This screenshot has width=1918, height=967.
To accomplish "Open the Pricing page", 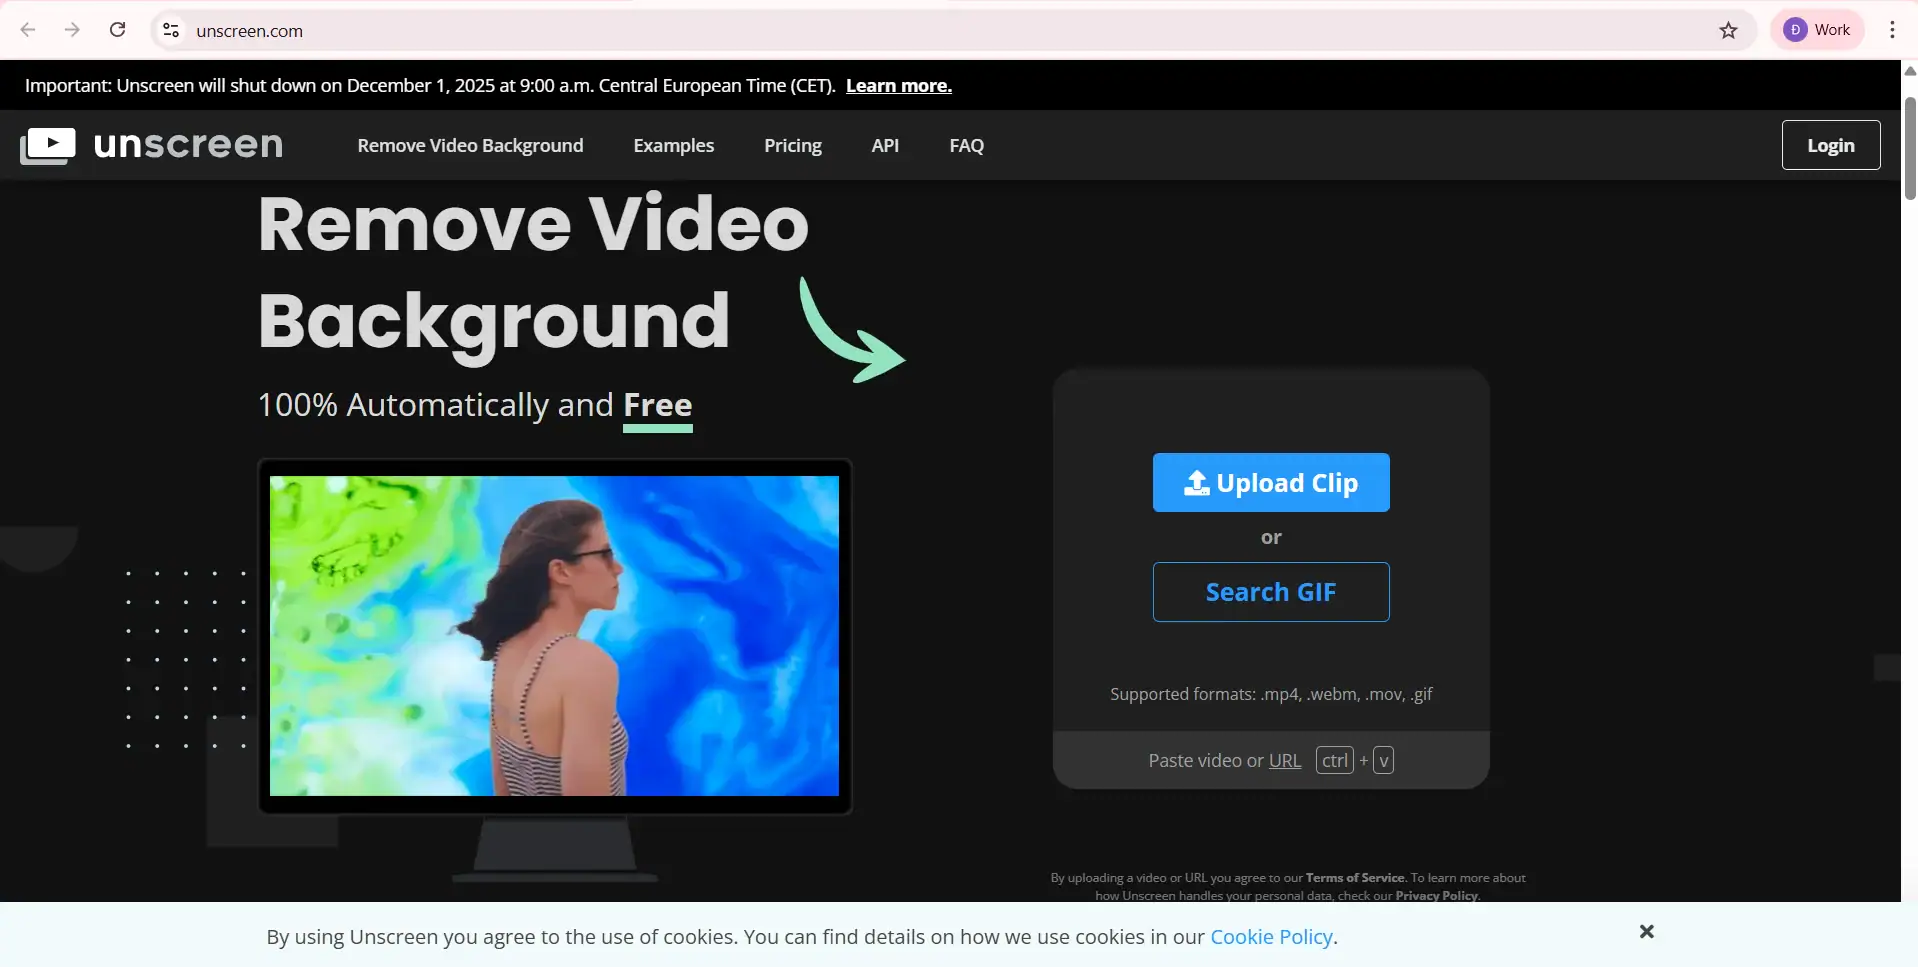I will [792, 145].
